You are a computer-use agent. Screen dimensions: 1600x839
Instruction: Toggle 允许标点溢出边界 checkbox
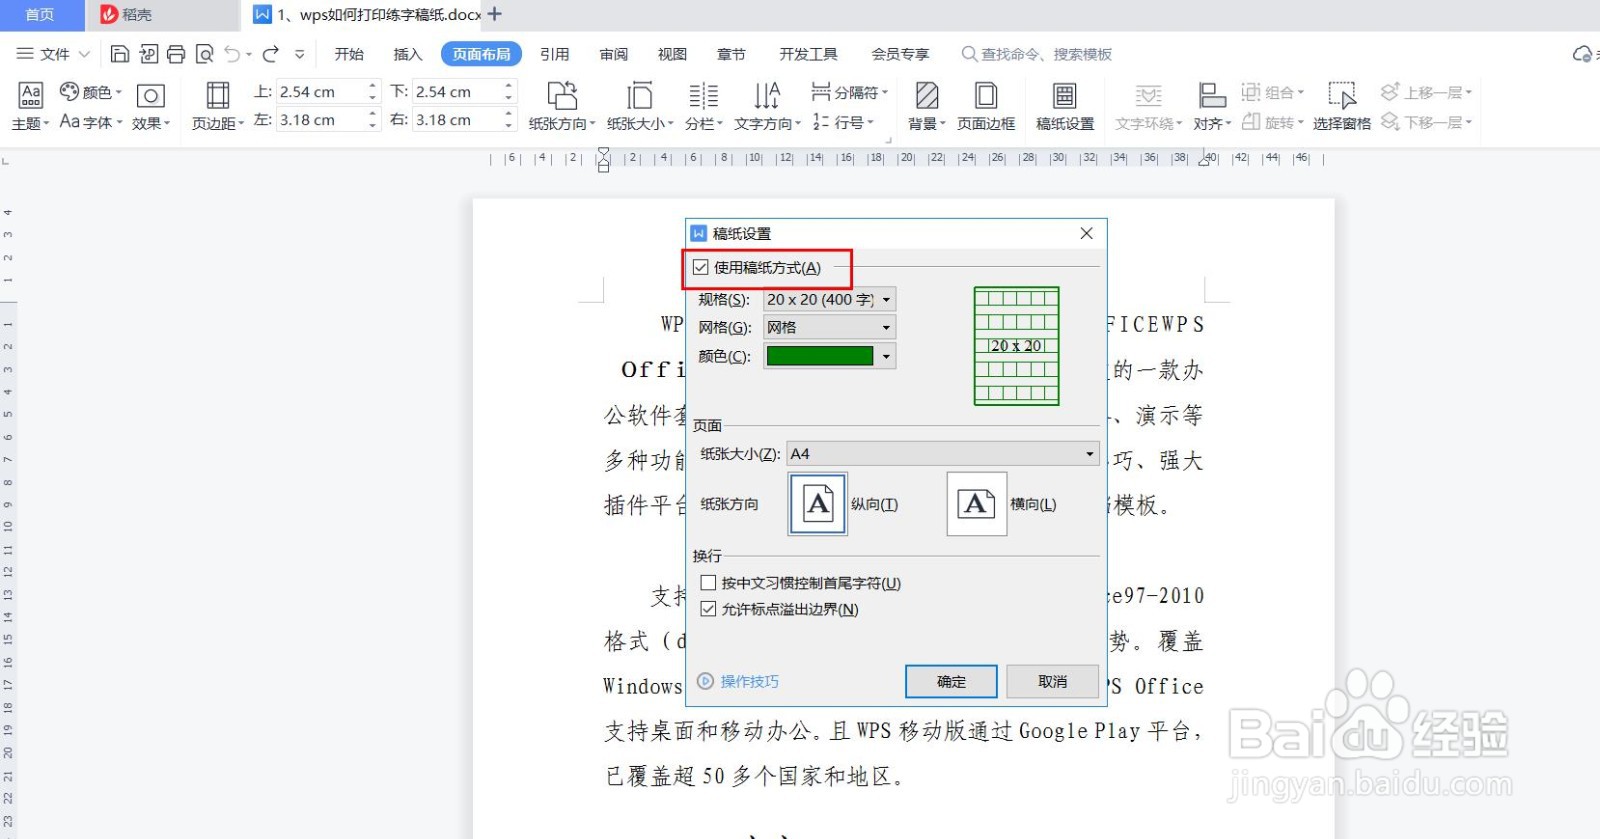[708, 609]
